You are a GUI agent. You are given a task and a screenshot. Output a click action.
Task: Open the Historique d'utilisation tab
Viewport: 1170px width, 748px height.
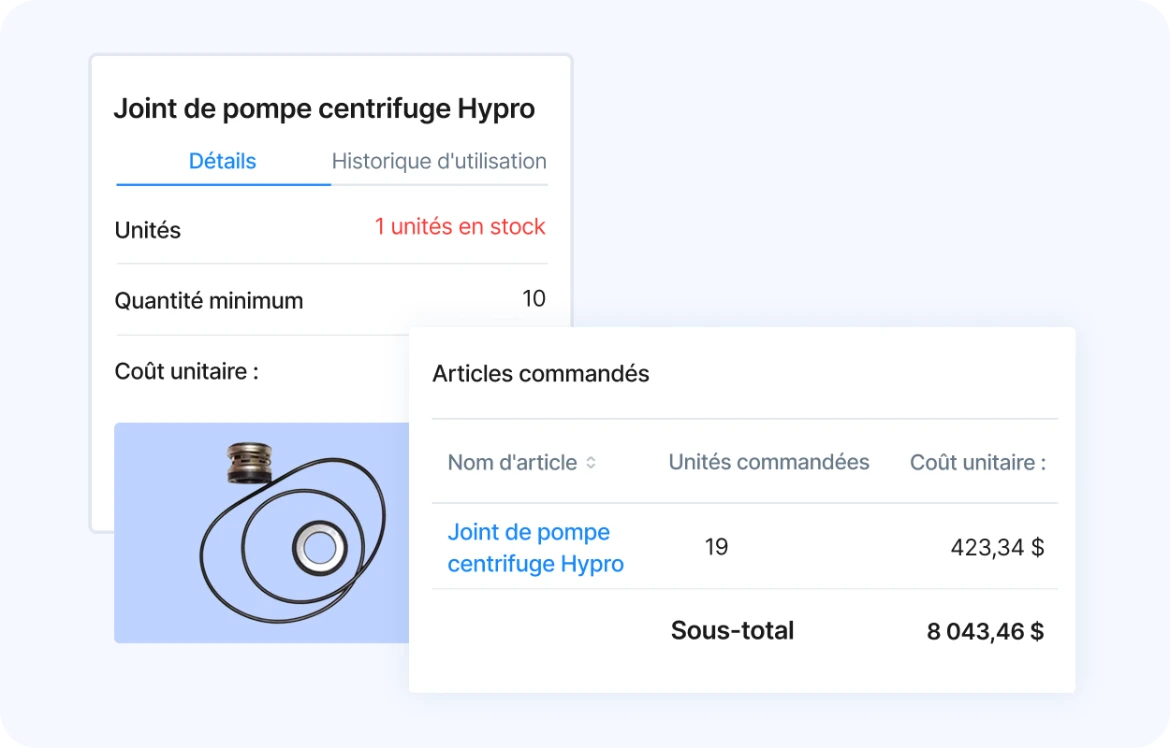[439, 161]
